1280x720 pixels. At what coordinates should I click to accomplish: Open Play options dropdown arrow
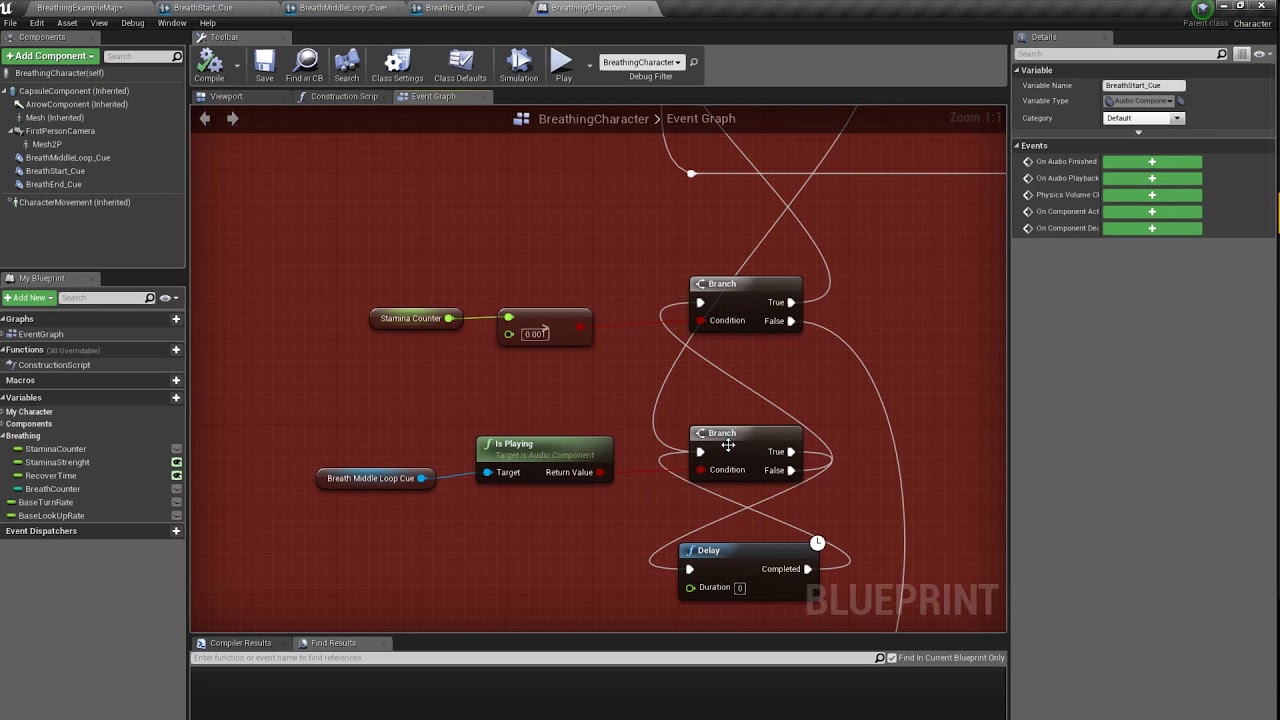click(589, 65)
